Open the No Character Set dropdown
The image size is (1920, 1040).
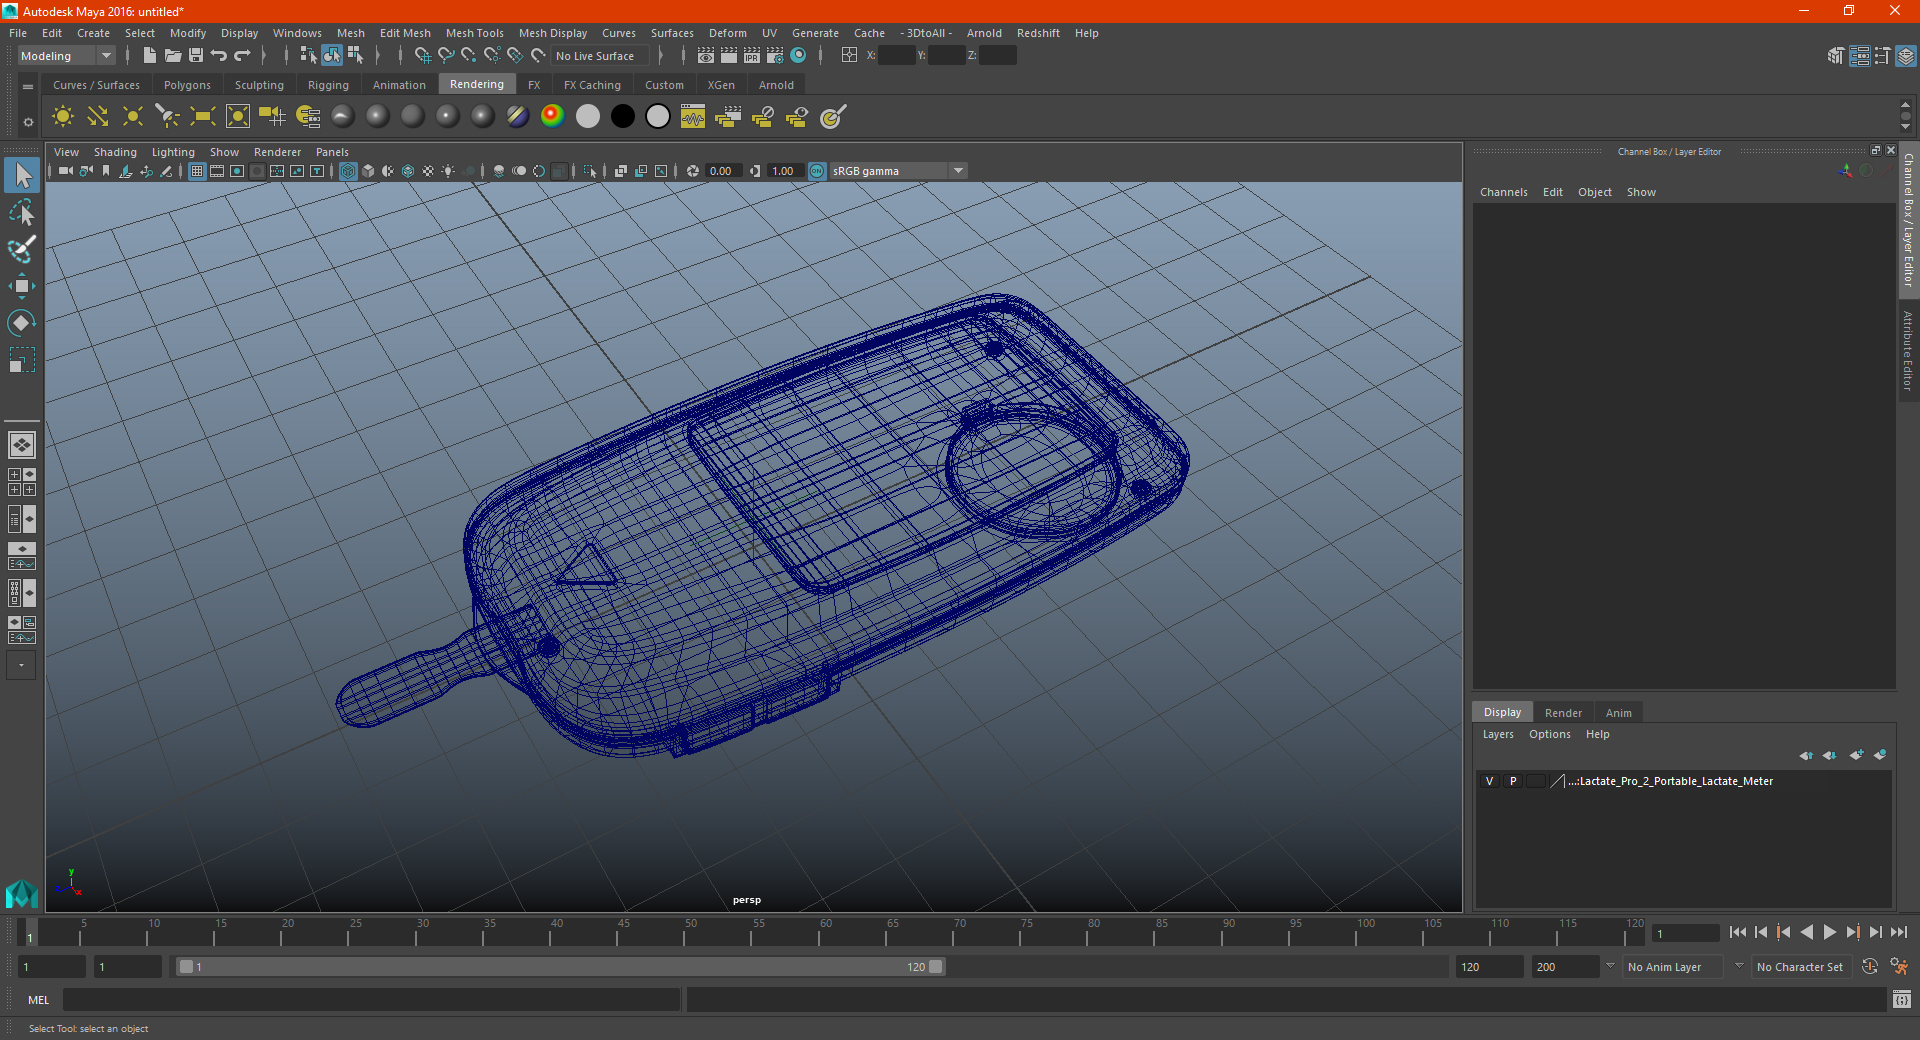pos(1800,967)
